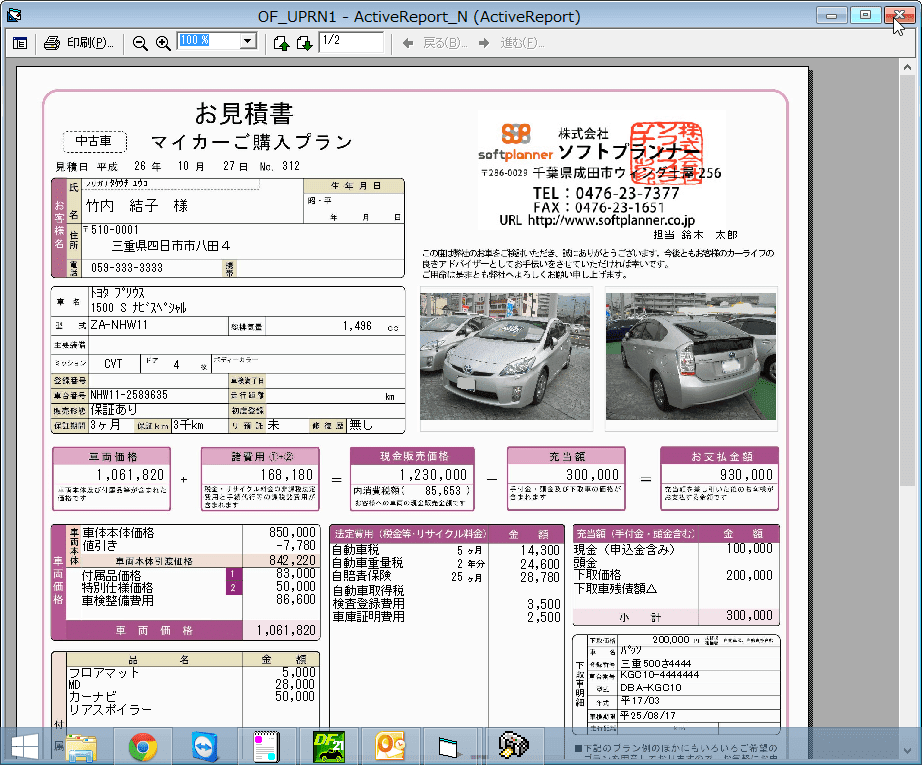The image size is (922, 765).
Task: Click the 1/2 page number field
Action: tap(351, 41)
